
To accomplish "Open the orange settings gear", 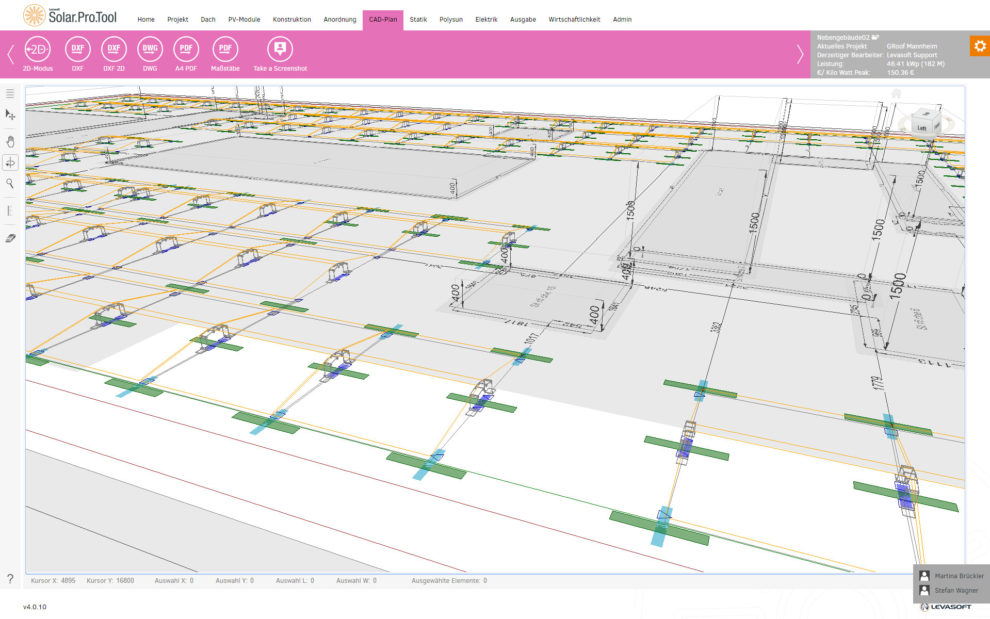I will click(978, 46).
